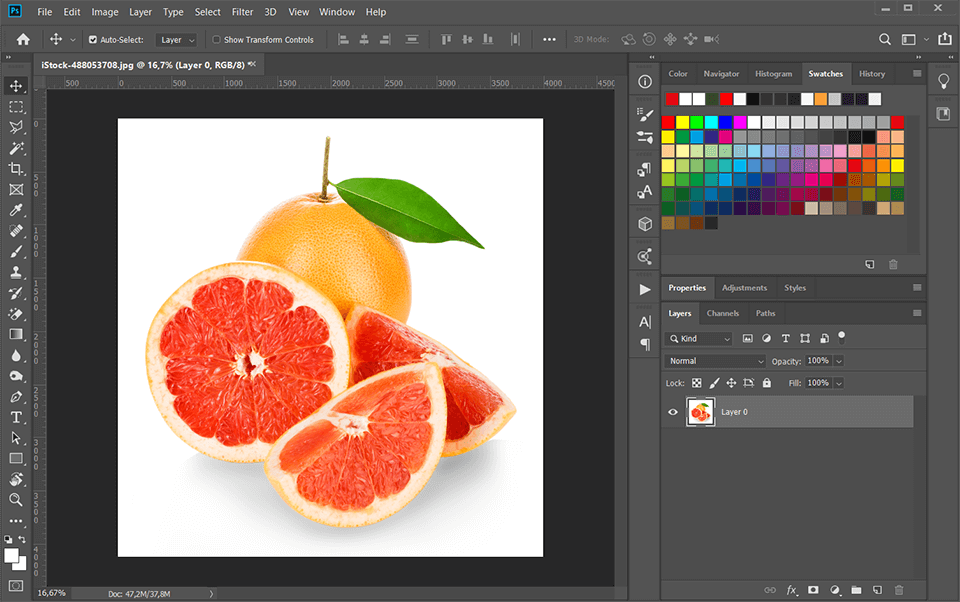
Task: Pick the cyan swatch in top row
Action: point(711,122)
